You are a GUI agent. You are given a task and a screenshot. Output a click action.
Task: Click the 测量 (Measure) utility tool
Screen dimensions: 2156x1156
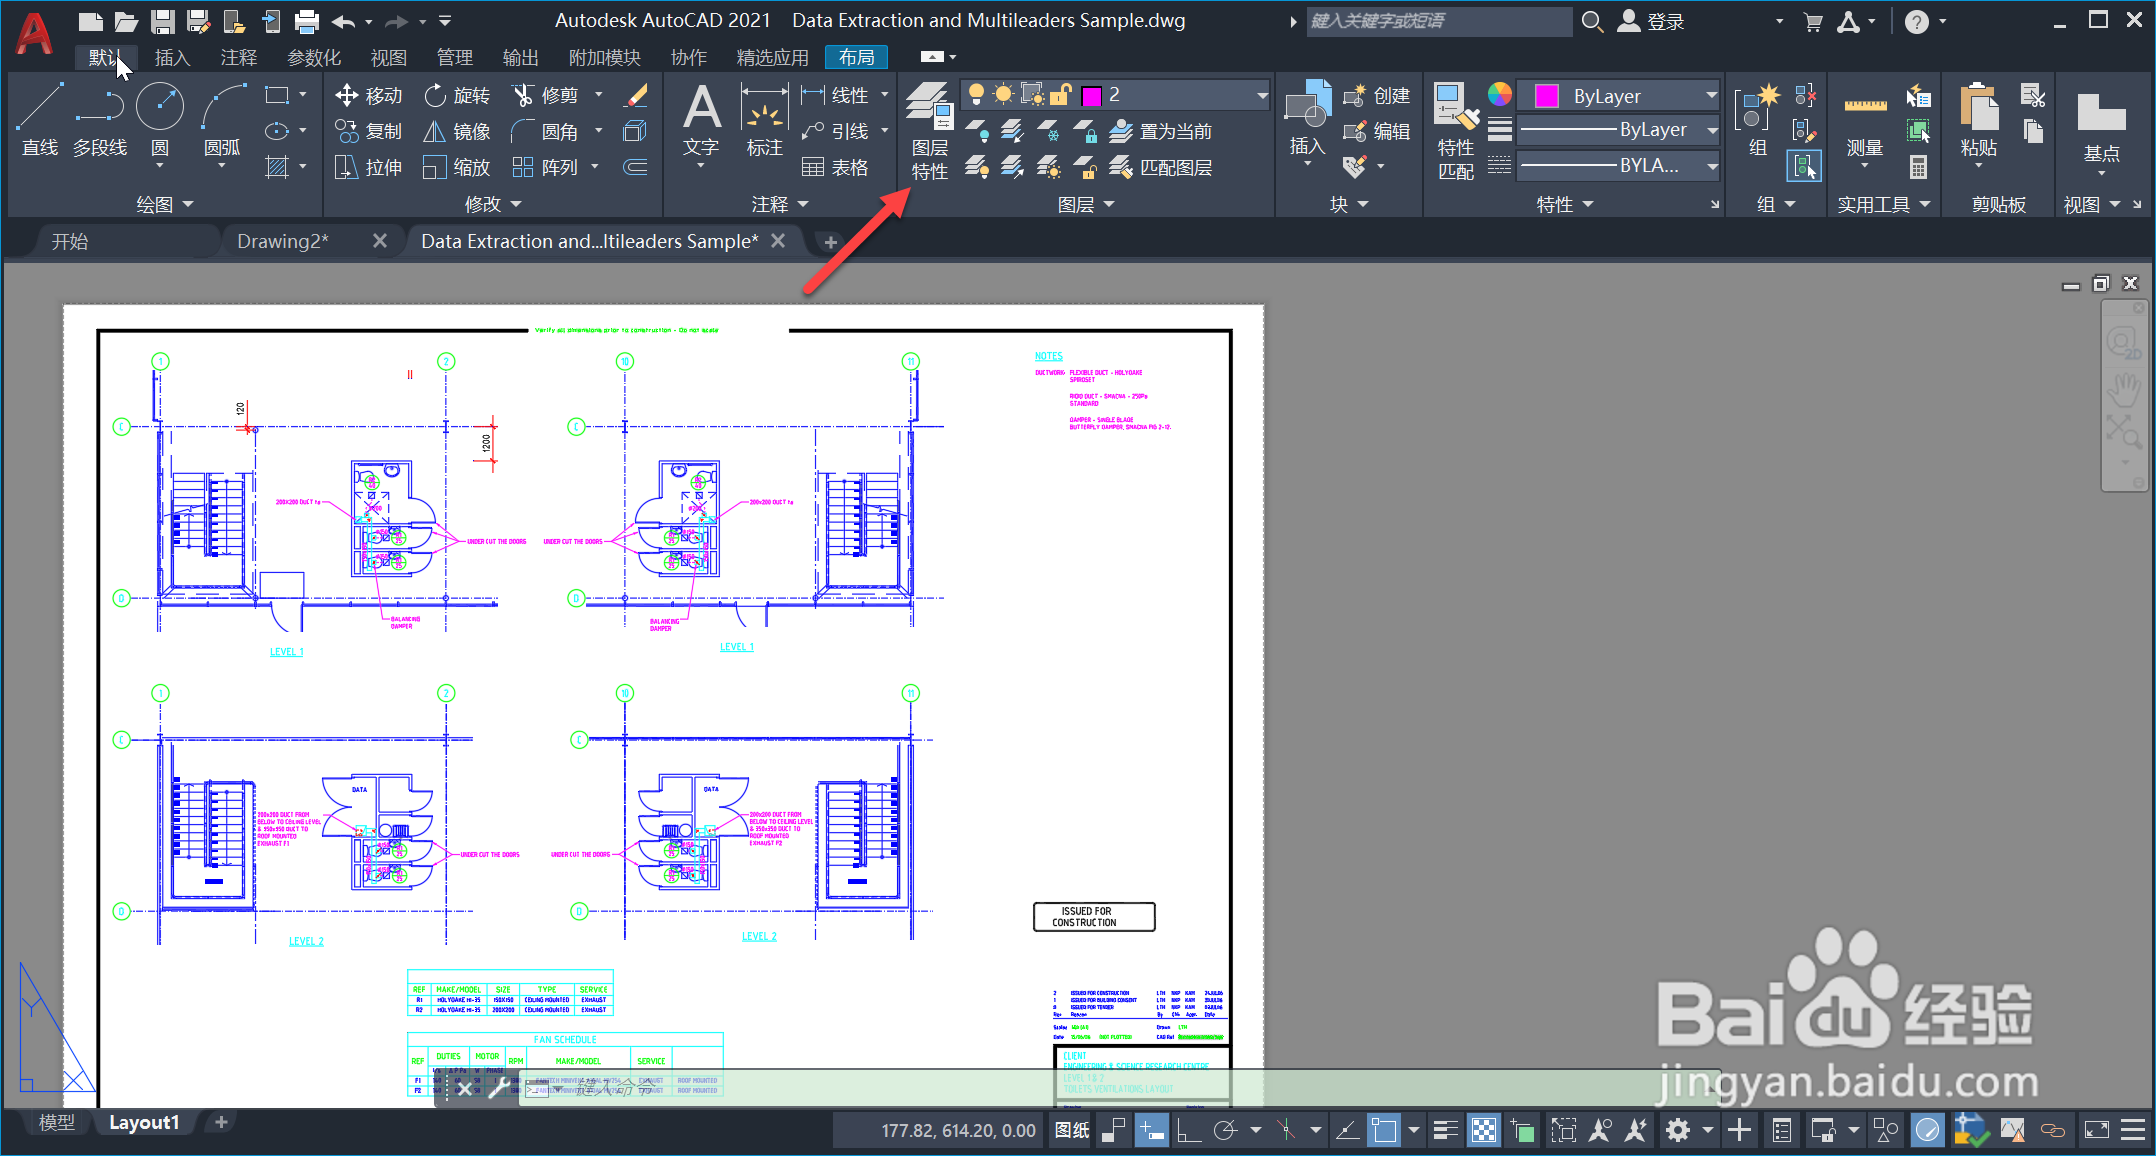1864,125
